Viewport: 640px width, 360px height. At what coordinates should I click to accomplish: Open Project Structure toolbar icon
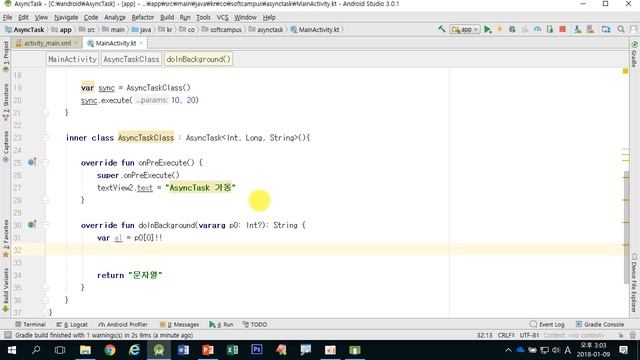pos(606,29)
